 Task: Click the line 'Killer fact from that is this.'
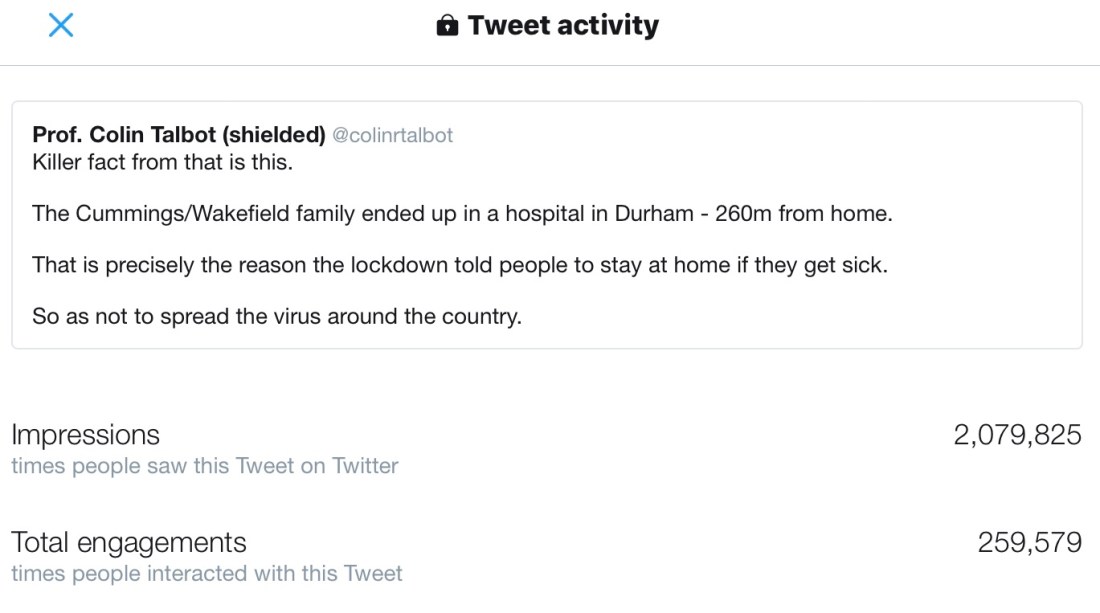pos(163,162)
